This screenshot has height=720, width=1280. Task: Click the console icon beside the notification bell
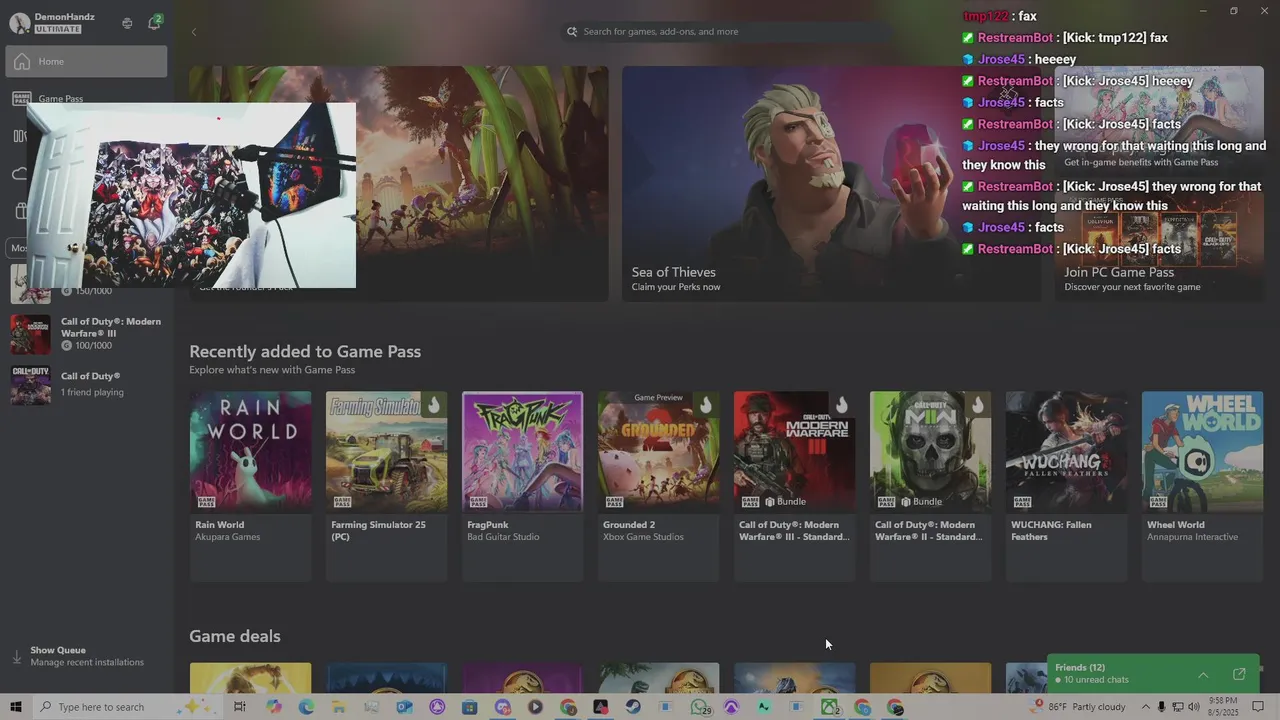pyautogui.click(x=127, y=23)
